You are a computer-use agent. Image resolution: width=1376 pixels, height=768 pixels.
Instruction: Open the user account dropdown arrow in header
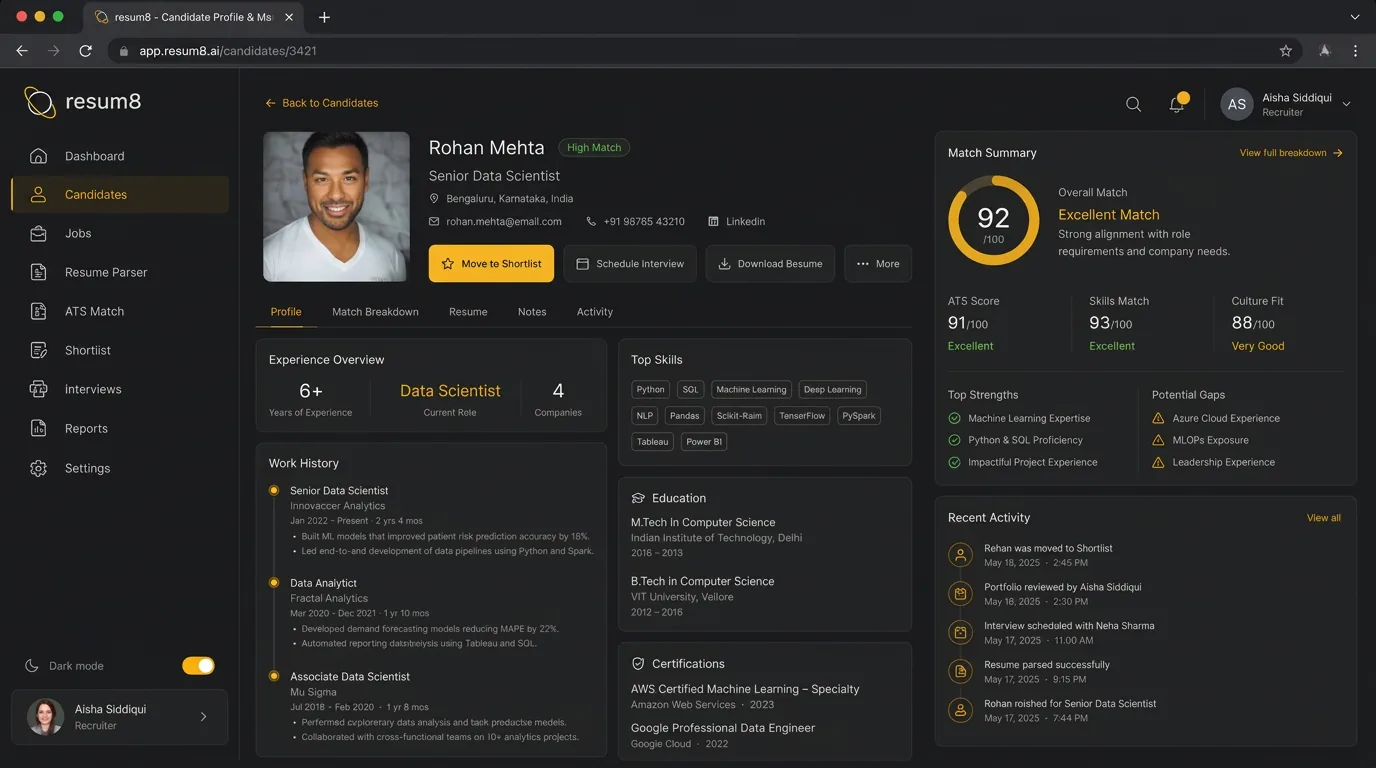1346,104
